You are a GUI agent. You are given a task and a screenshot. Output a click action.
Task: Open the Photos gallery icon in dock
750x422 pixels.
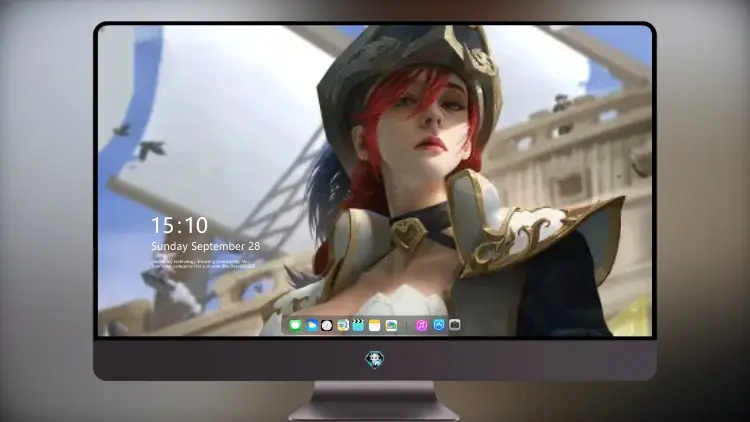click(x=391, y=326)
